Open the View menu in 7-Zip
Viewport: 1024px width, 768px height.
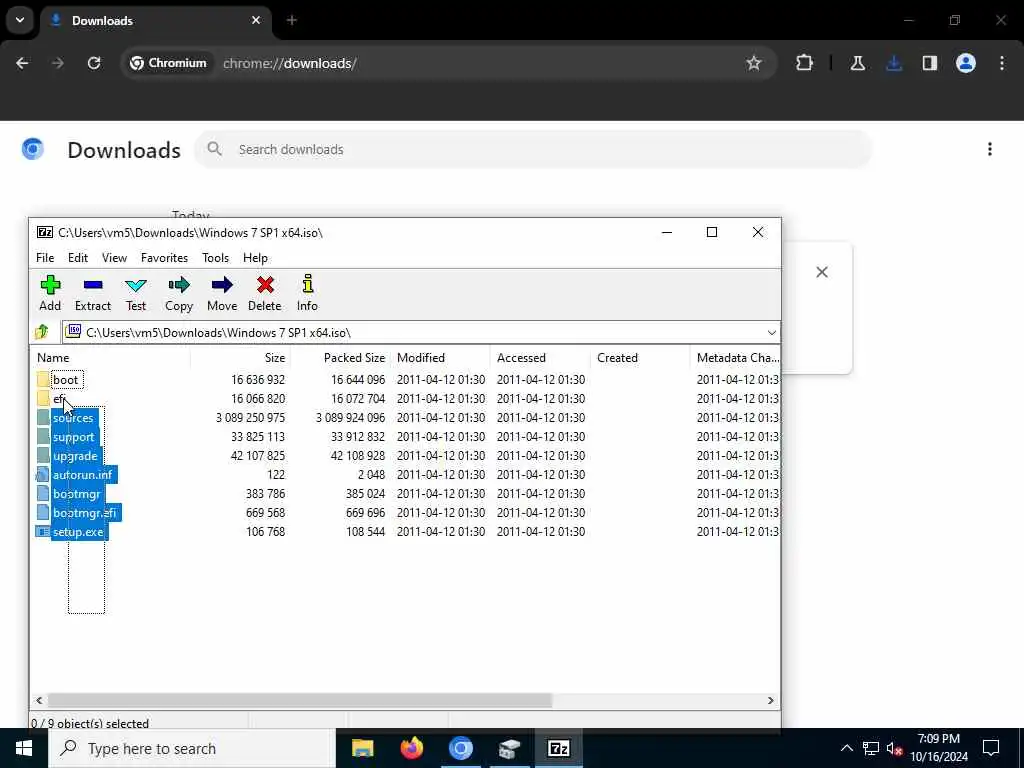click(114, 258)
